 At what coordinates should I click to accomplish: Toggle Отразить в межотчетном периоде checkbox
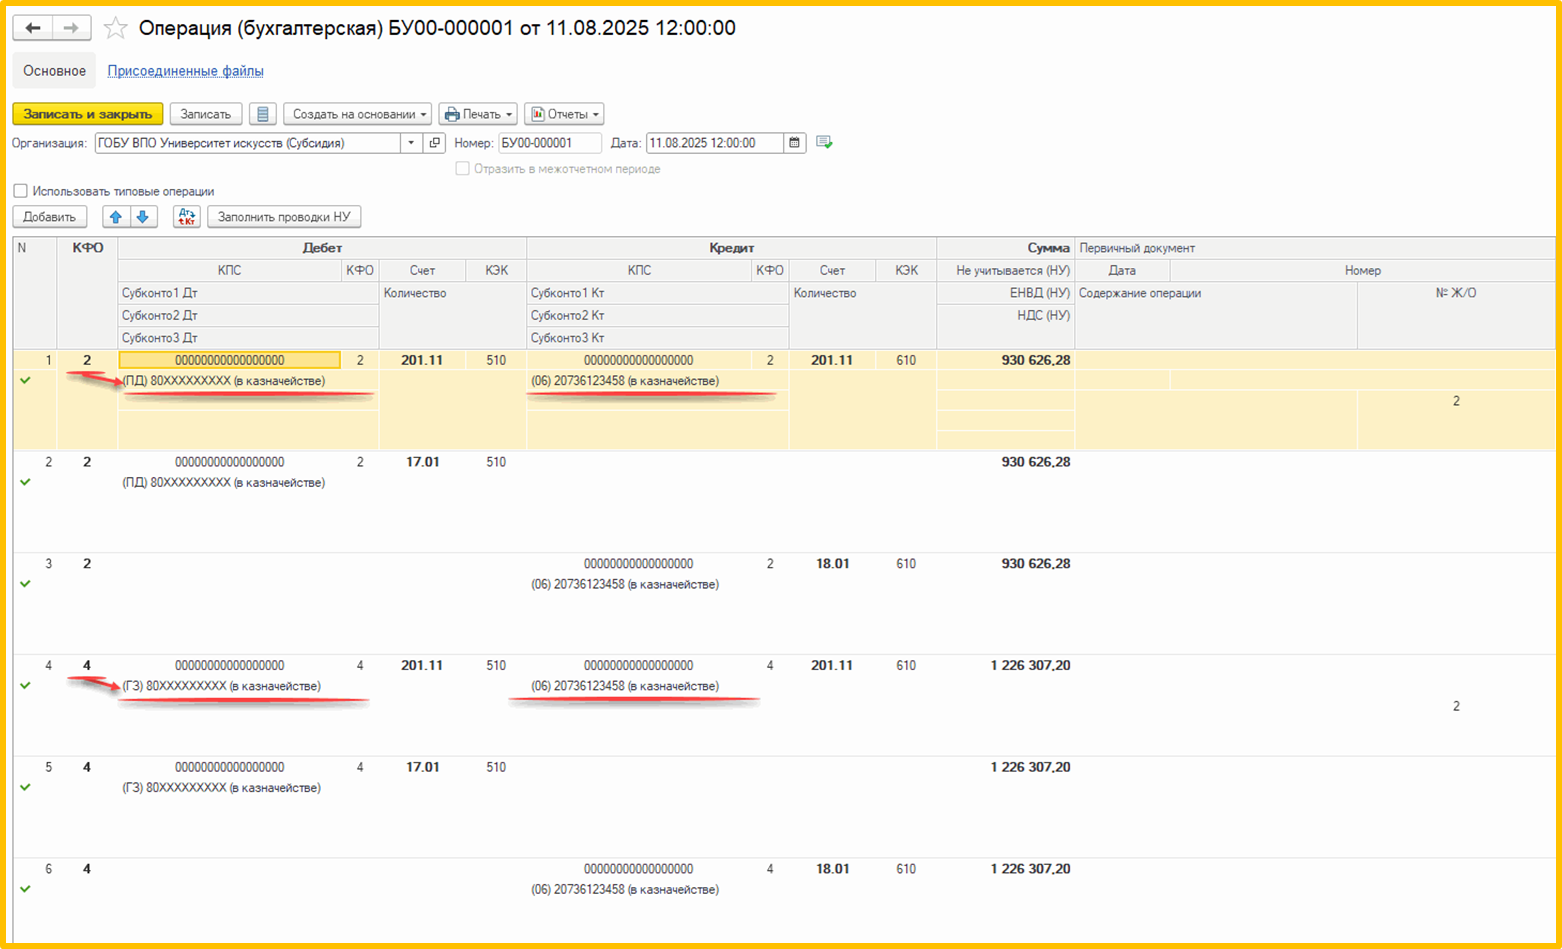pos(462,169)
